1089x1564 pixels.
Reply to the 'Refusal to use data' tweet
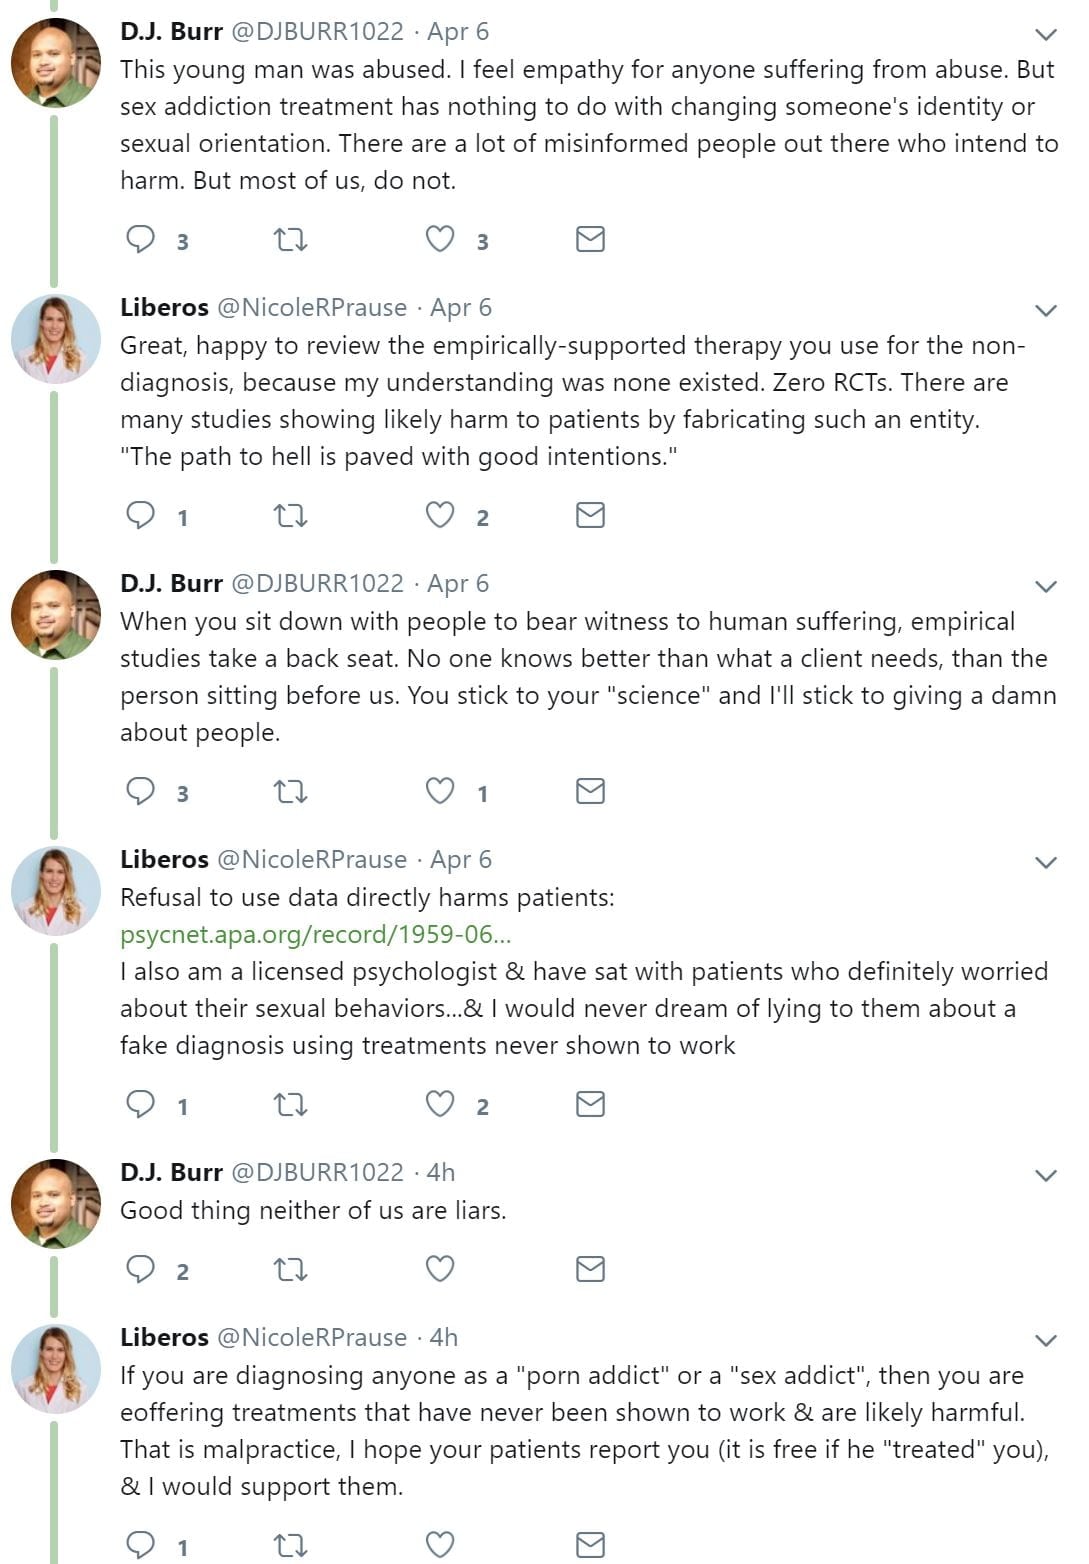point(141,1104)
